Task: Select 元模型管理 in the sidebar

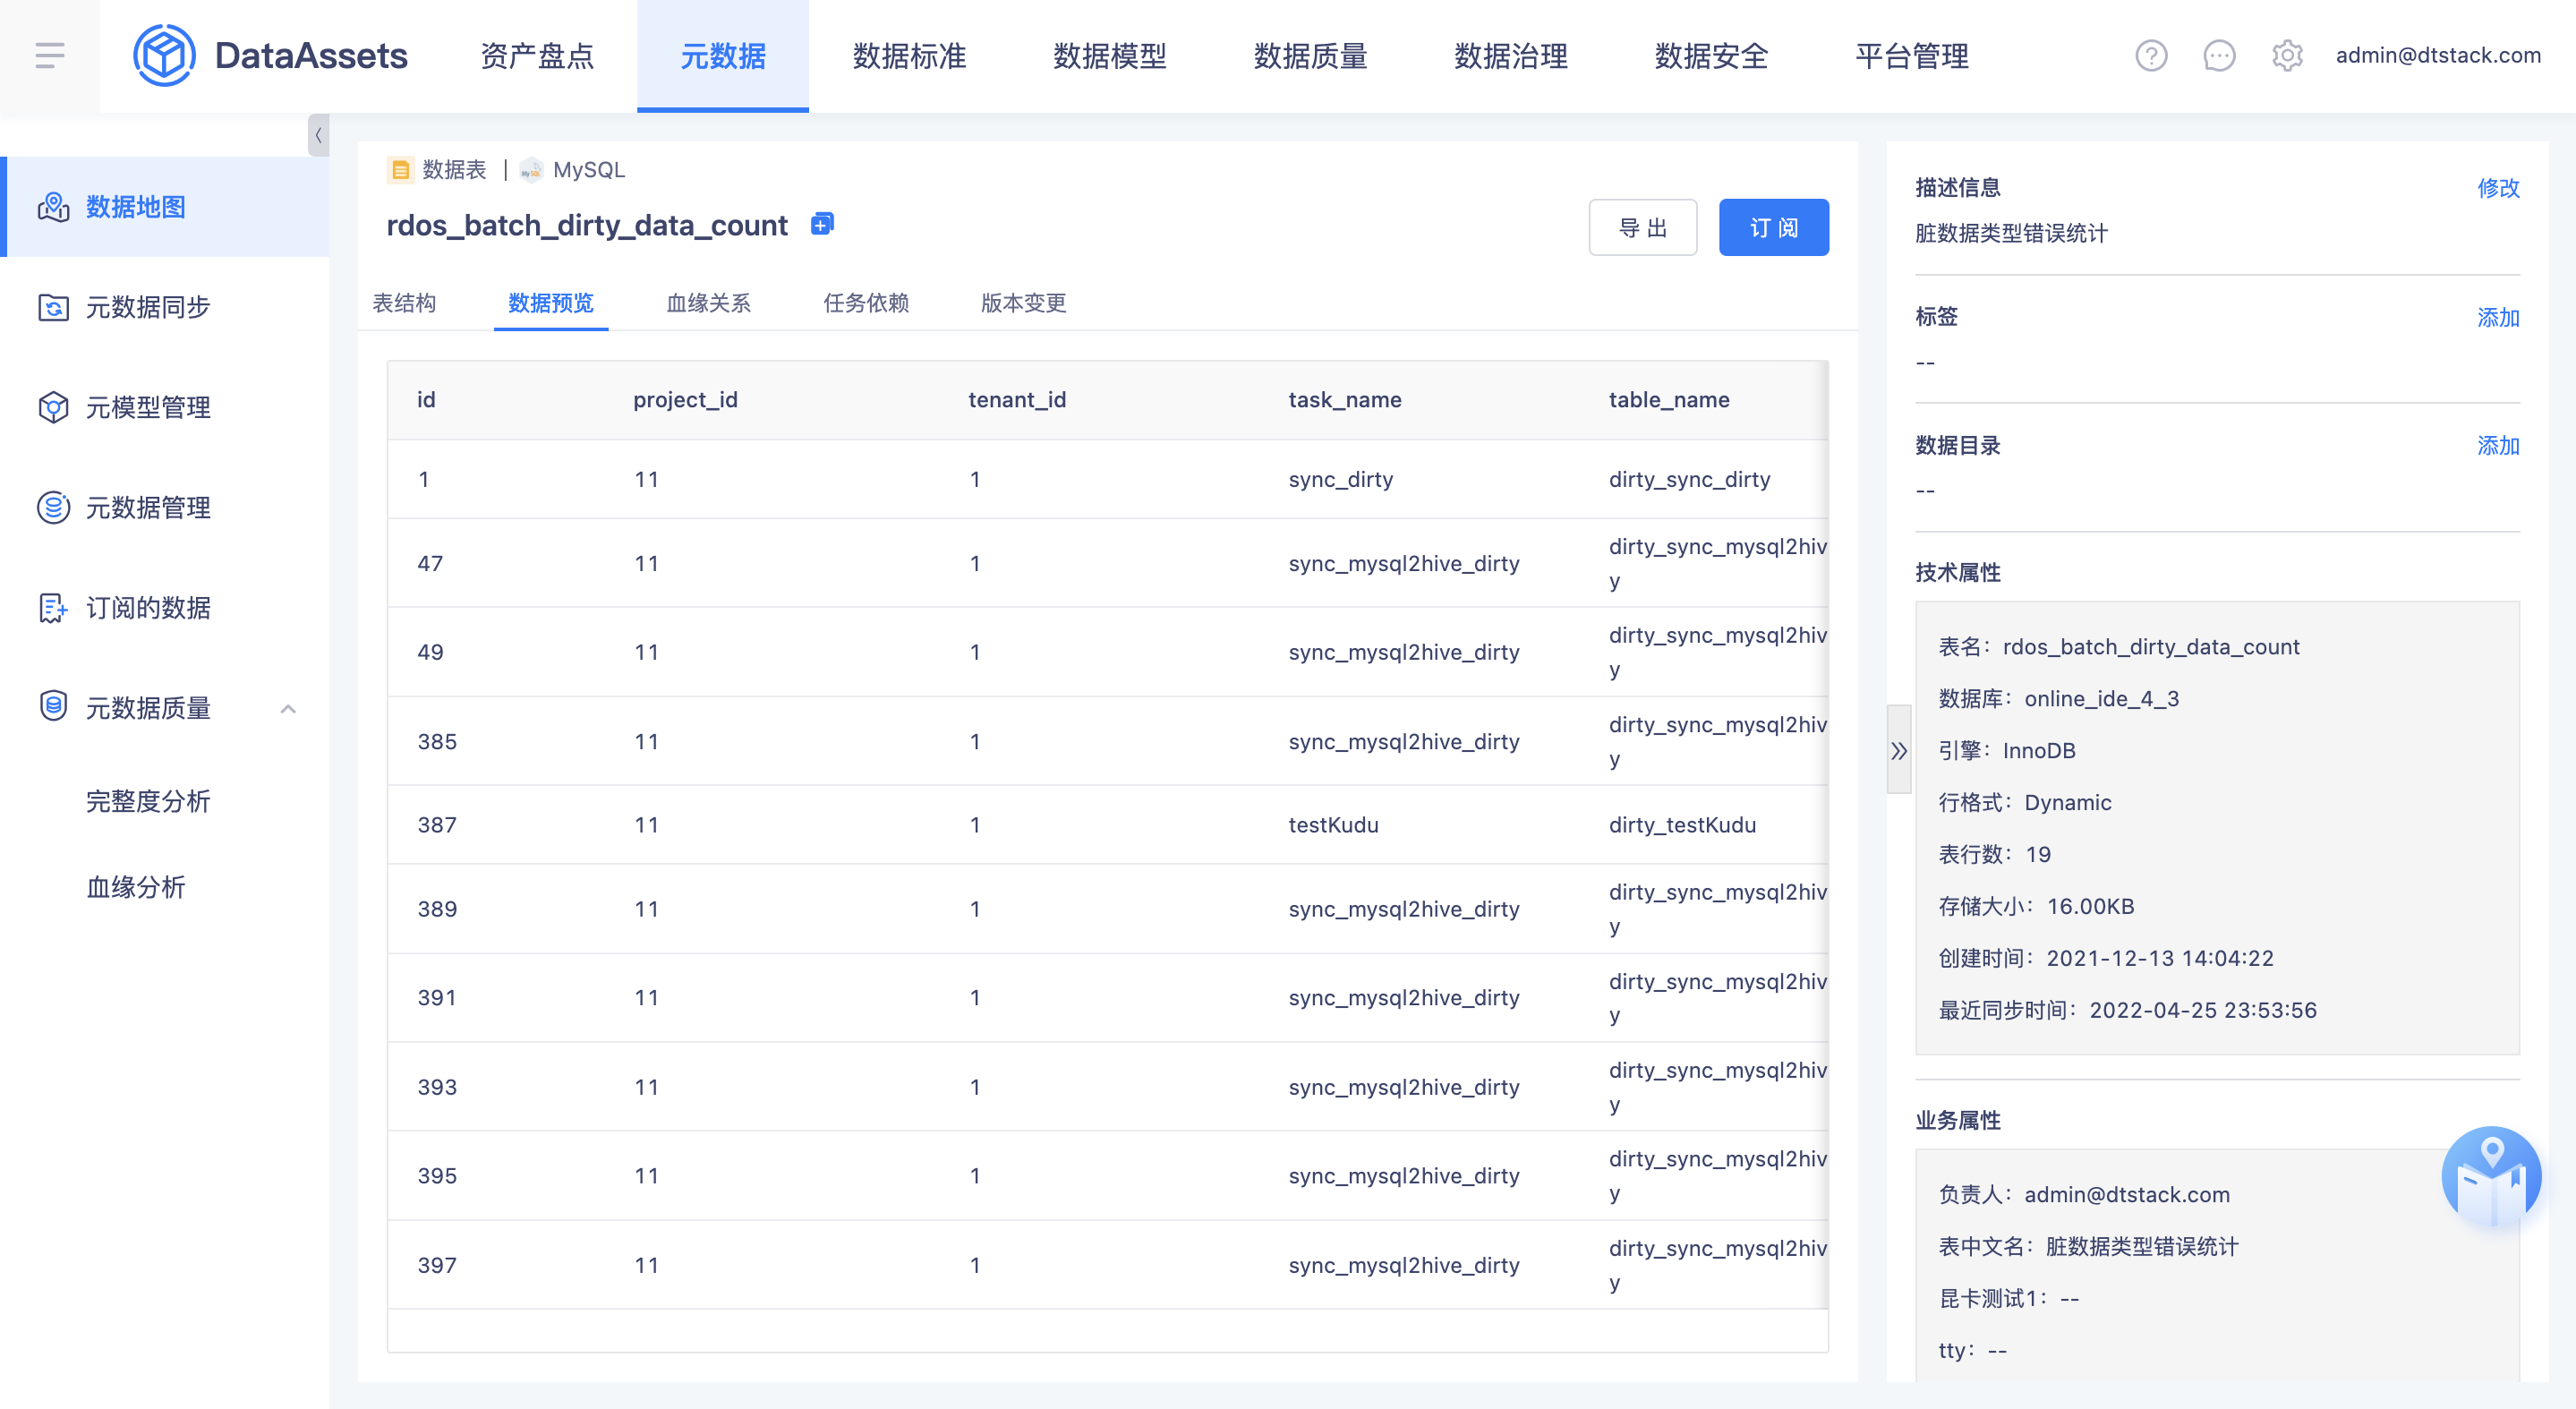Action: 164,407
